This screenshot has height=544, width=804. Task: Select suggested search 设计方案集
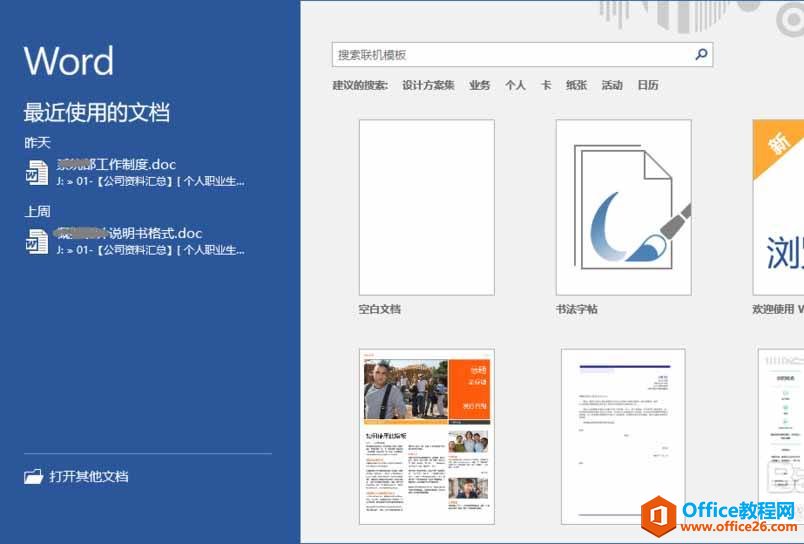tap(428, 85)
